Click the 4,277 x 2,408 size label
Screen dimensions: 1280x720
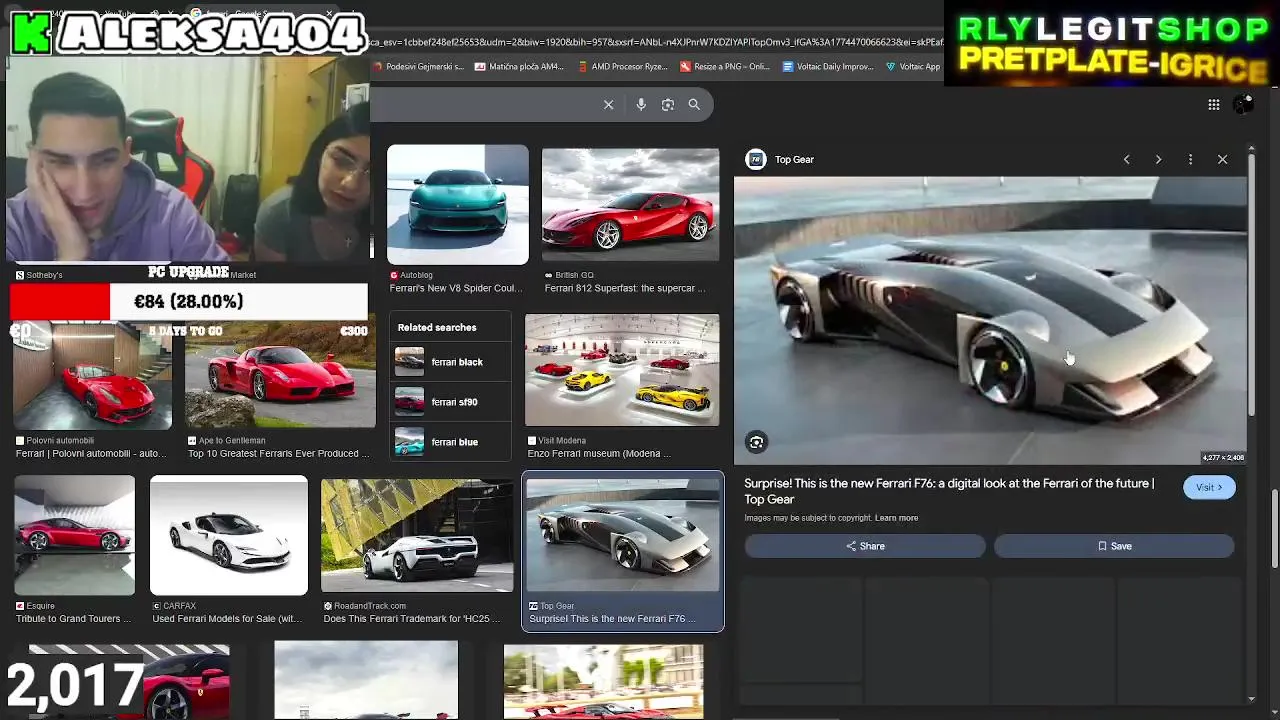coord(1222,457)
